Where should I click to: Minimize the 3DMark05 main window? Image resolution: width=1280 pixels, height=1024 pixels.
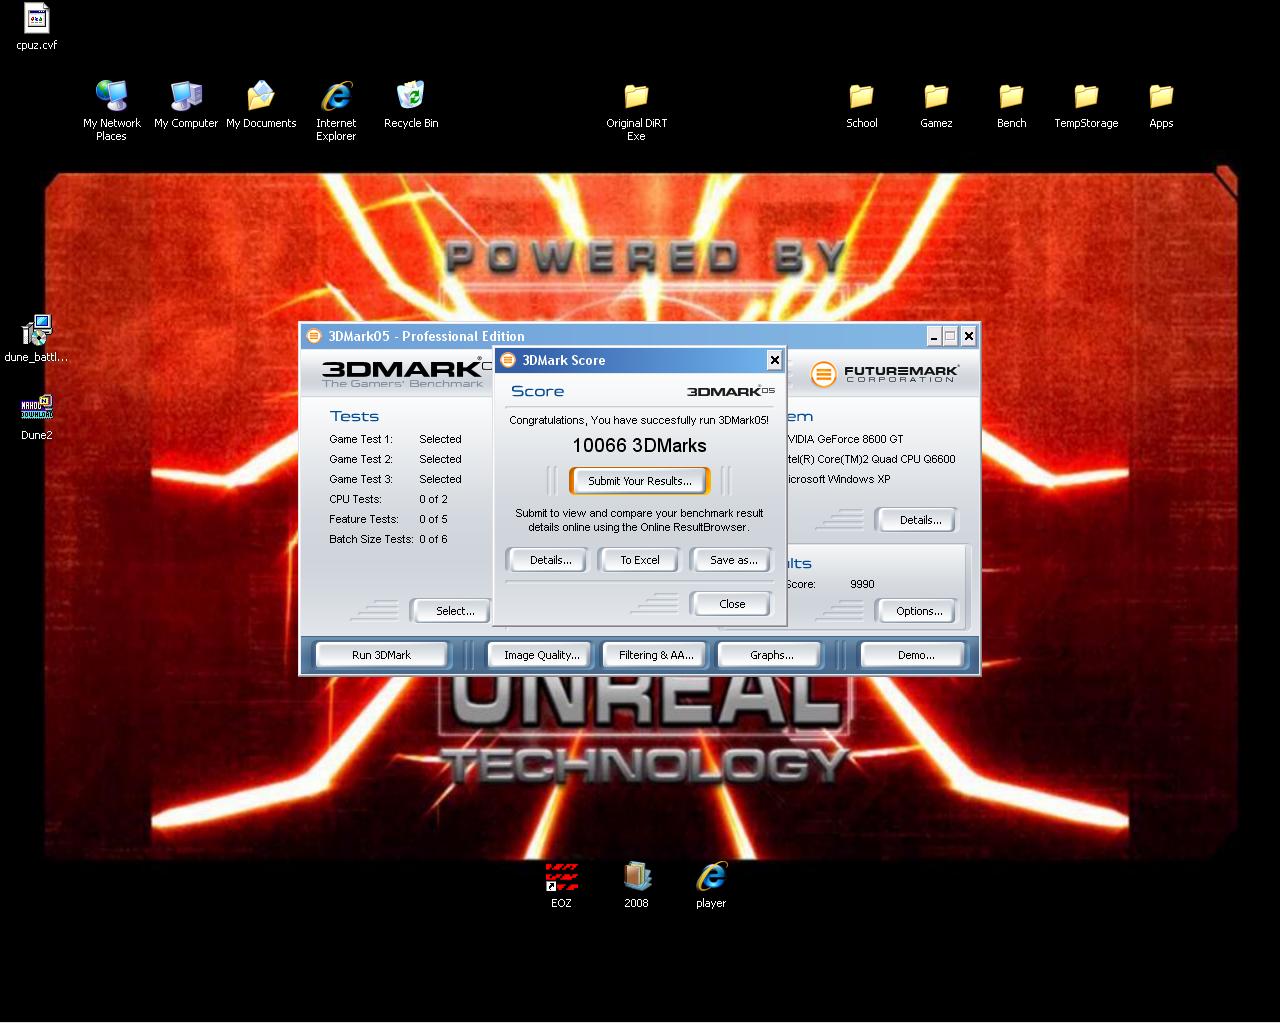point(933,336)
